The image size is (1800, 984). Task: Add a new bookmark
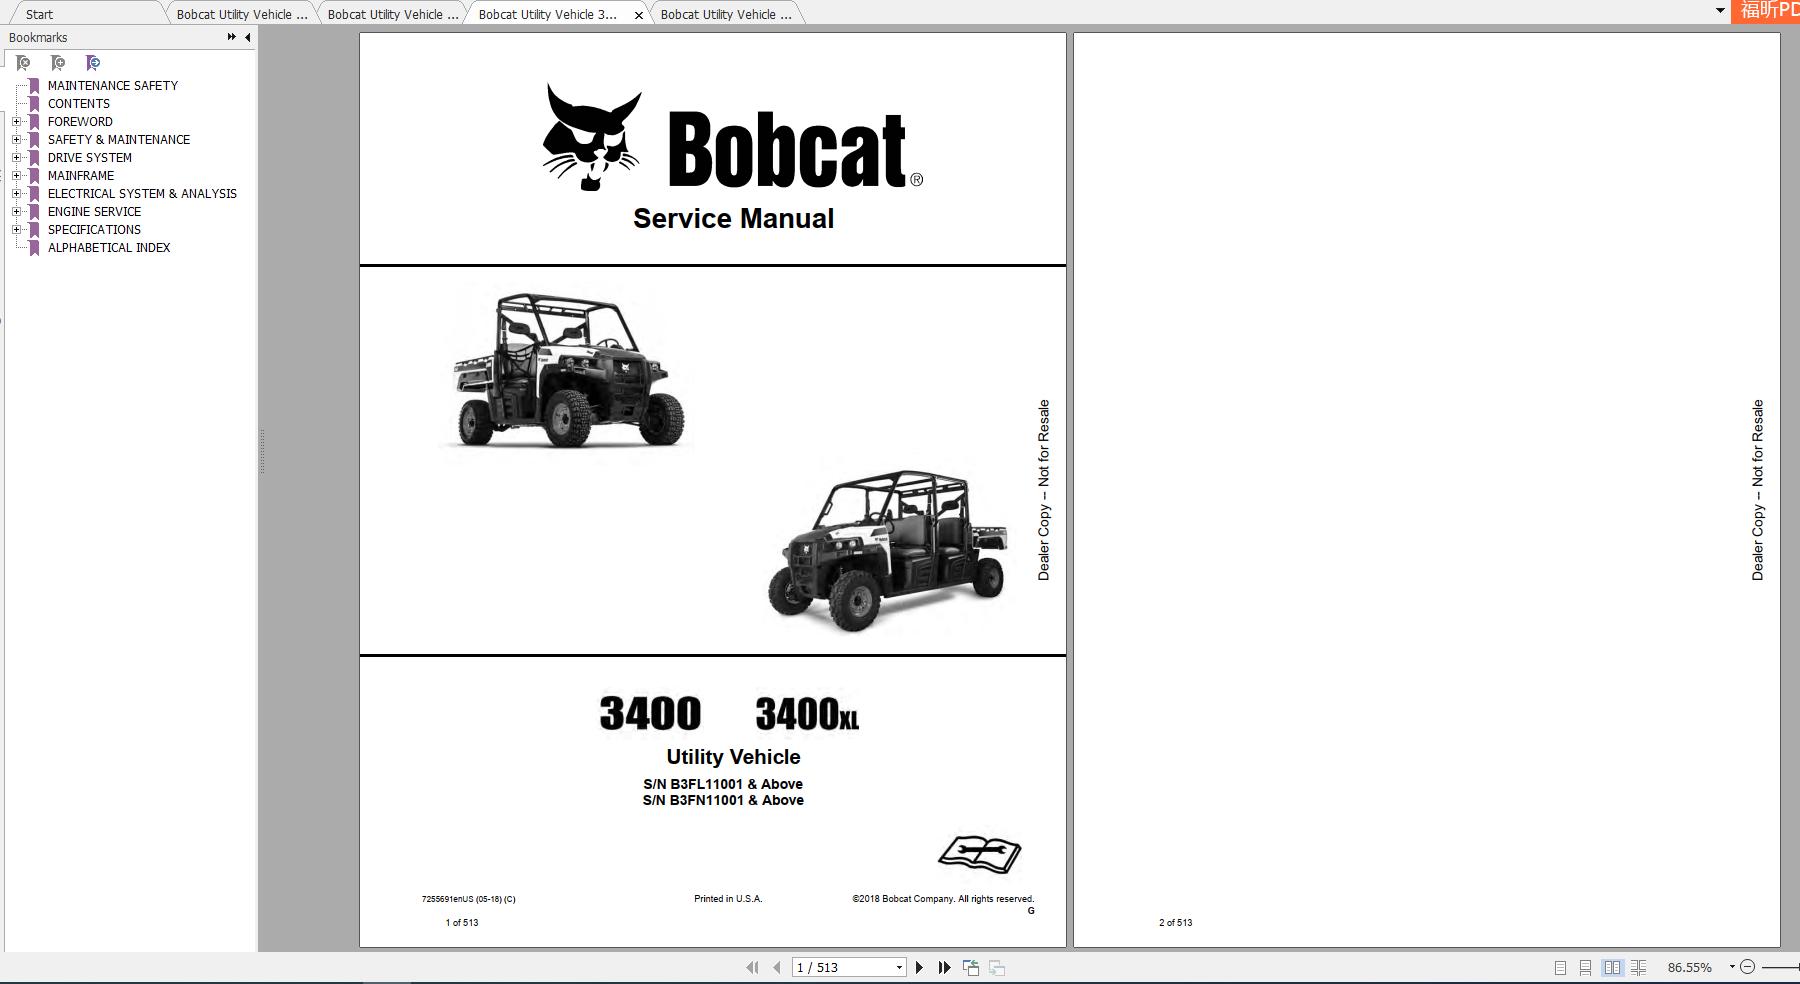58,62
